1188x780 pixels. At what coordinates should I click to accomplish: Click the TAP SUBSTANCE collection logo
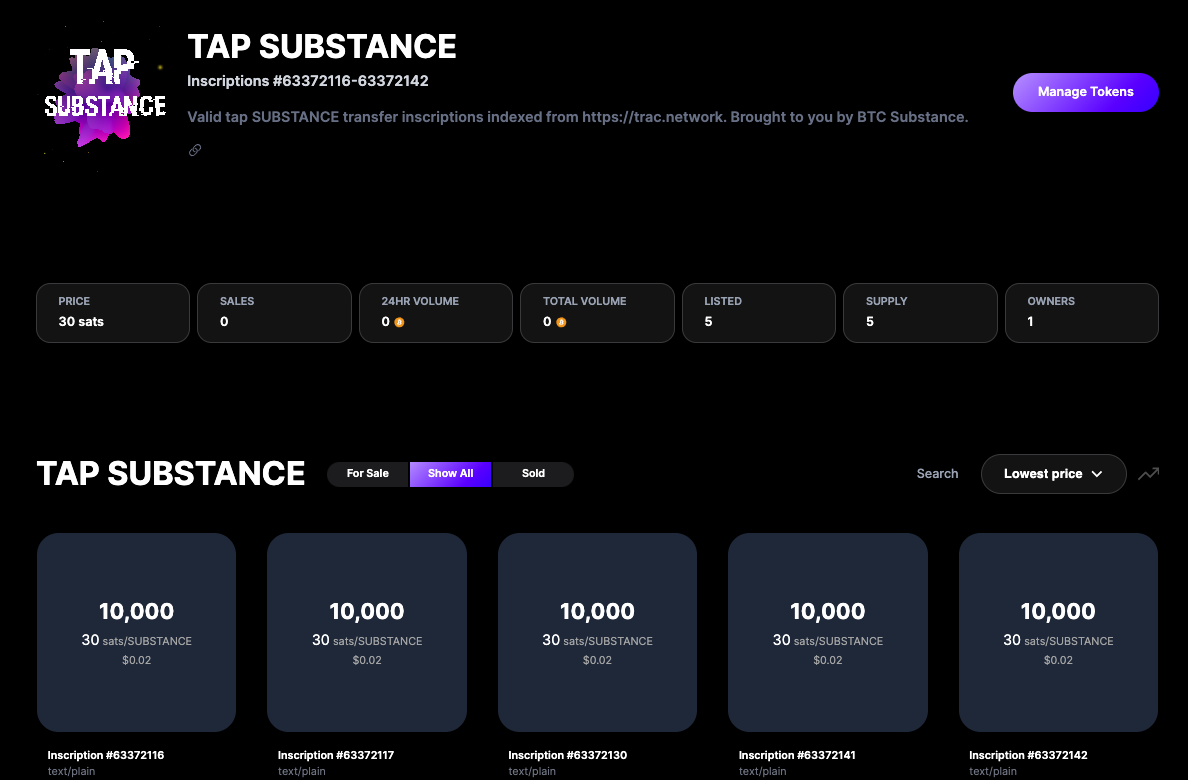click(105, 93)
